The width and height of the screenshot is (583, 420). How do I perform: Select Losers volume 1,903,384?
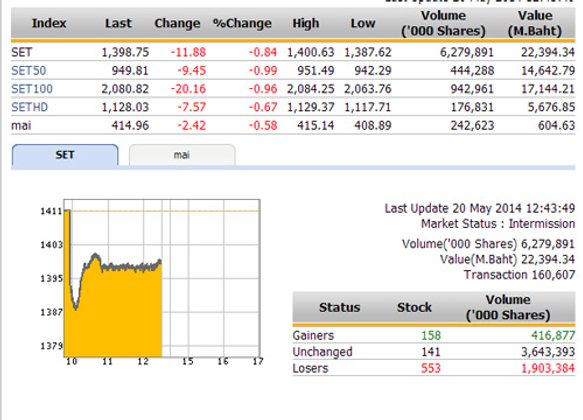(x=548, y=368)
